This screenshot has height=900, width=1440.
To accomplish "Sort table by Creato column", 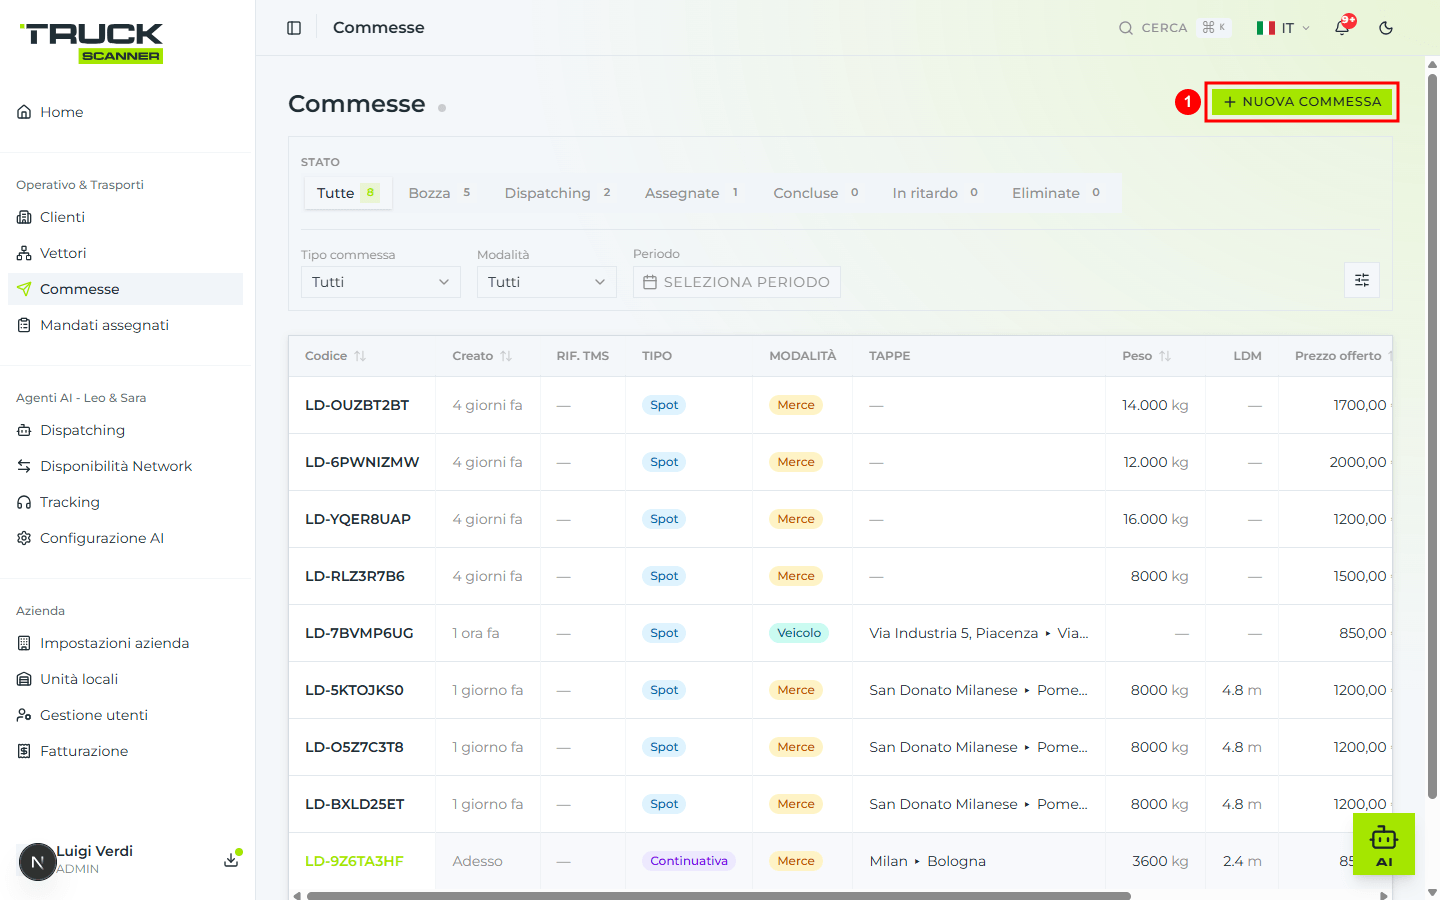I will point(482,356).
